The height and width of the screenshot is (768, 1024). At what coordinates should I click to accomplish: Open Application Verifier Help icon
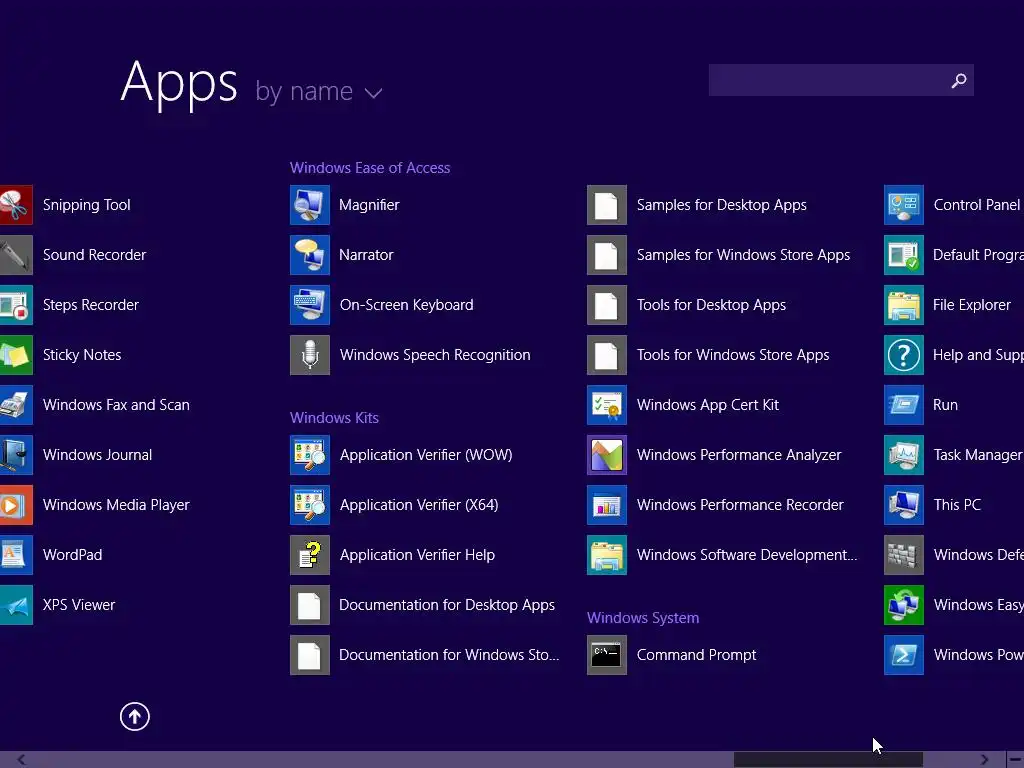(310, 555)
